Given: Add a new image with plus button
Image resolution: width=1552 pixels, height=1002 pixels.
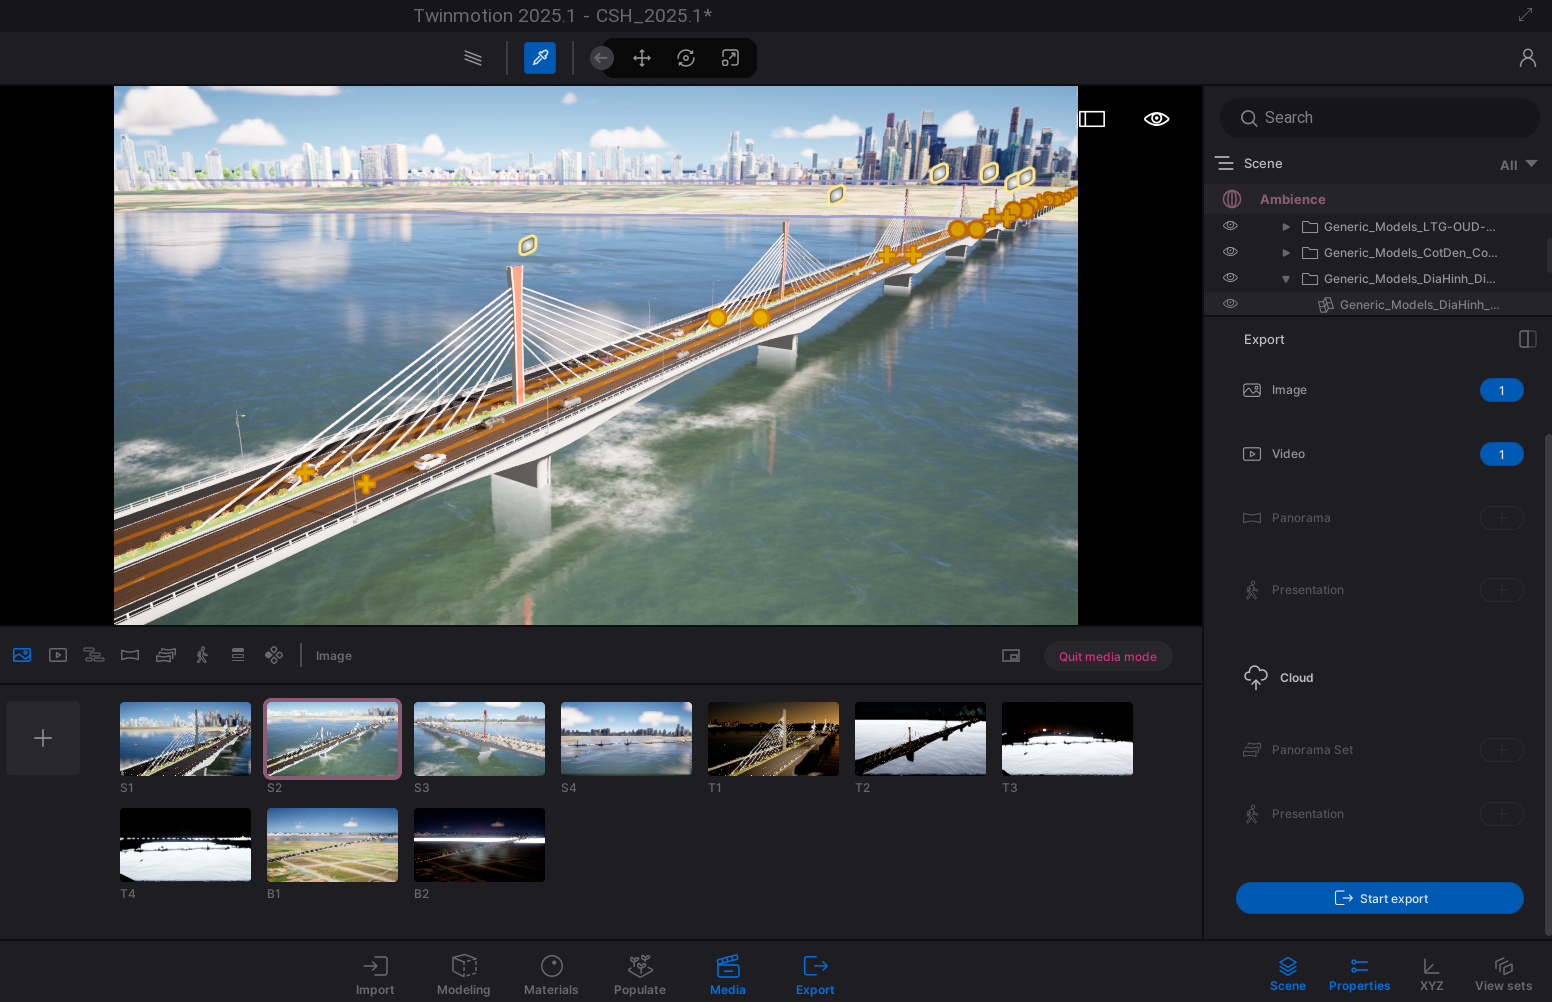Looking at the screenshot, I should pyautogui.click(x=43, y=738).
